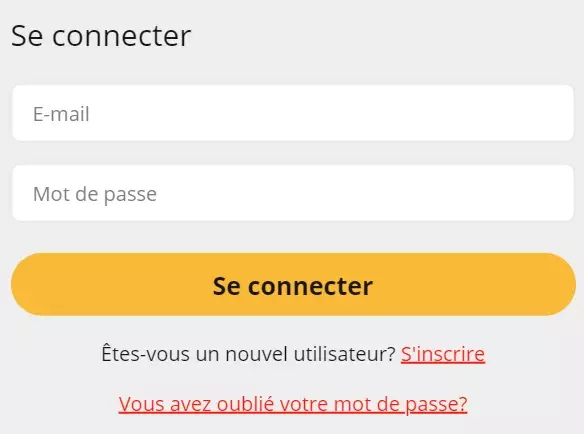Open the S'inscrire registration link
The image size is (584, 434).
click(x=443, y=354)
